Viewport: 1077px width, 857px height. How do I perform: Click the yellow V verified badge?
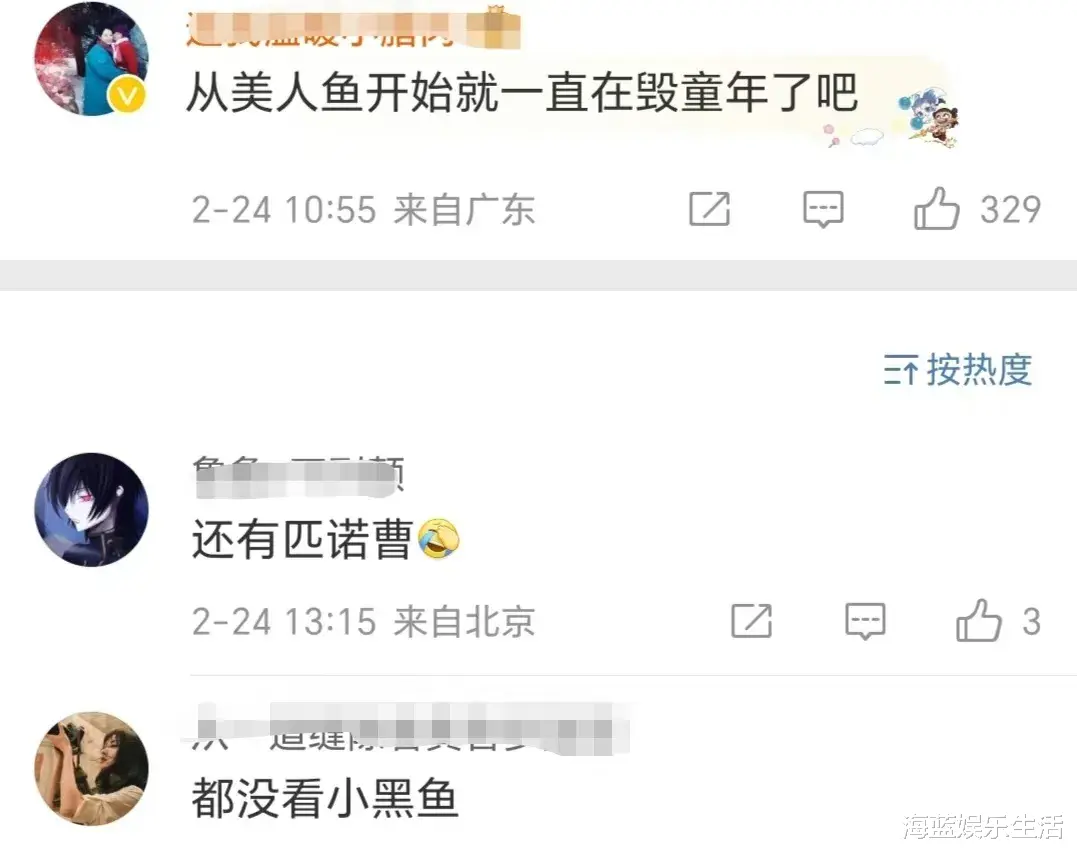[127, 95]
